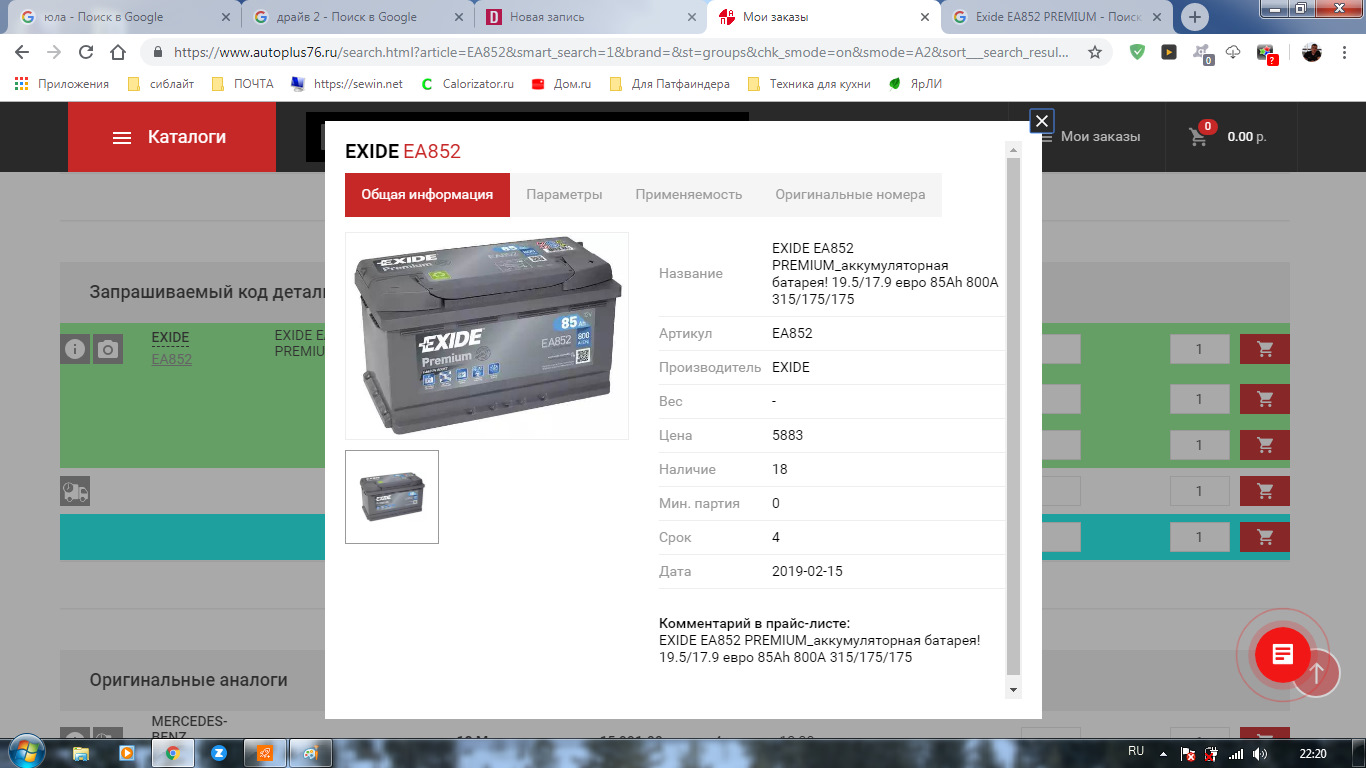Click the info icon beside EXIDE row
The width and height of the screenshot is (1366, 768).
[x=75, y=349]
